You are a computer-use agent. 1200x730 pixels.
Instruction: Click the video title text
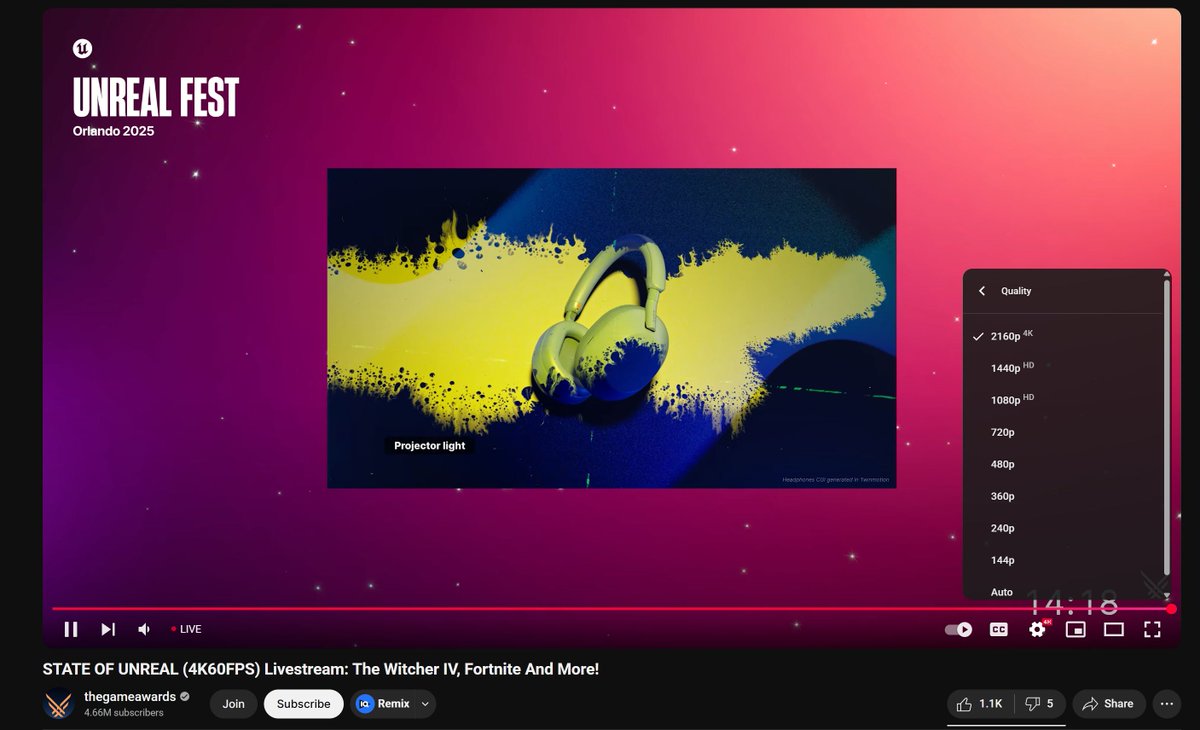click(x=320, y=668)
